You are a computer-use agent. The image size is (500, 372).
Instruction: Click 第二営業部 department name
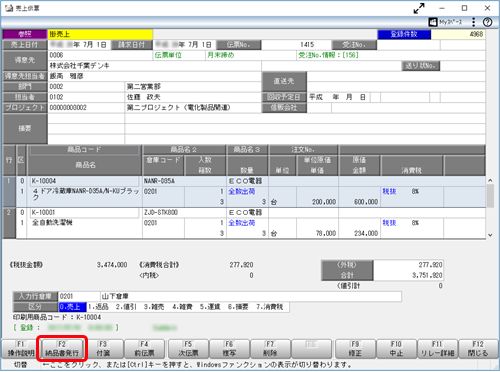[x=143, y=87]
